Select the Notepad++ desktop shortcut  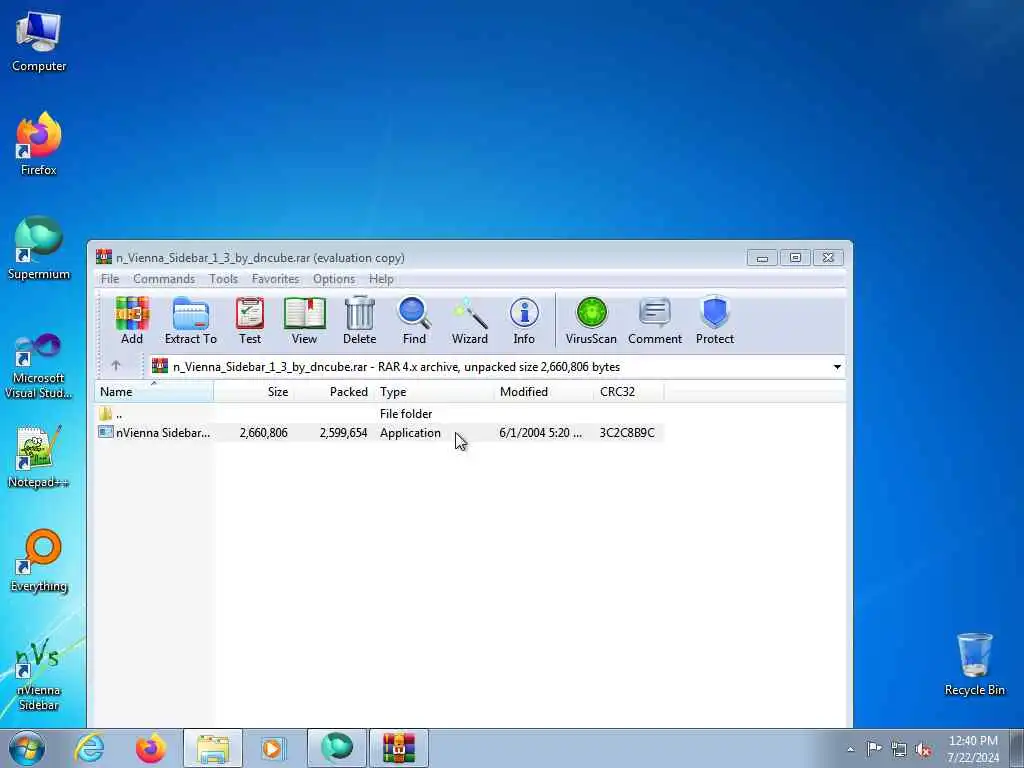click(39, 456)
